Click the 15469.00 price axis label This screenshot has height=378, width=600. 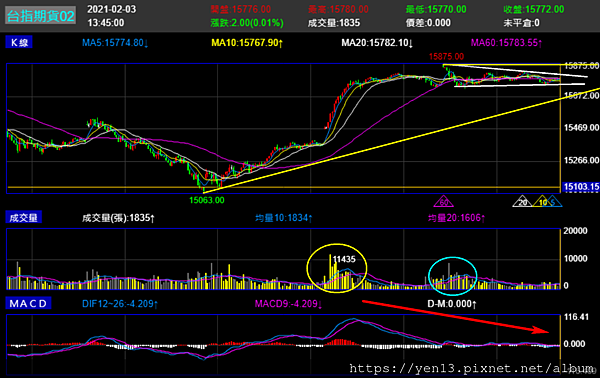(x=582, y=127)
